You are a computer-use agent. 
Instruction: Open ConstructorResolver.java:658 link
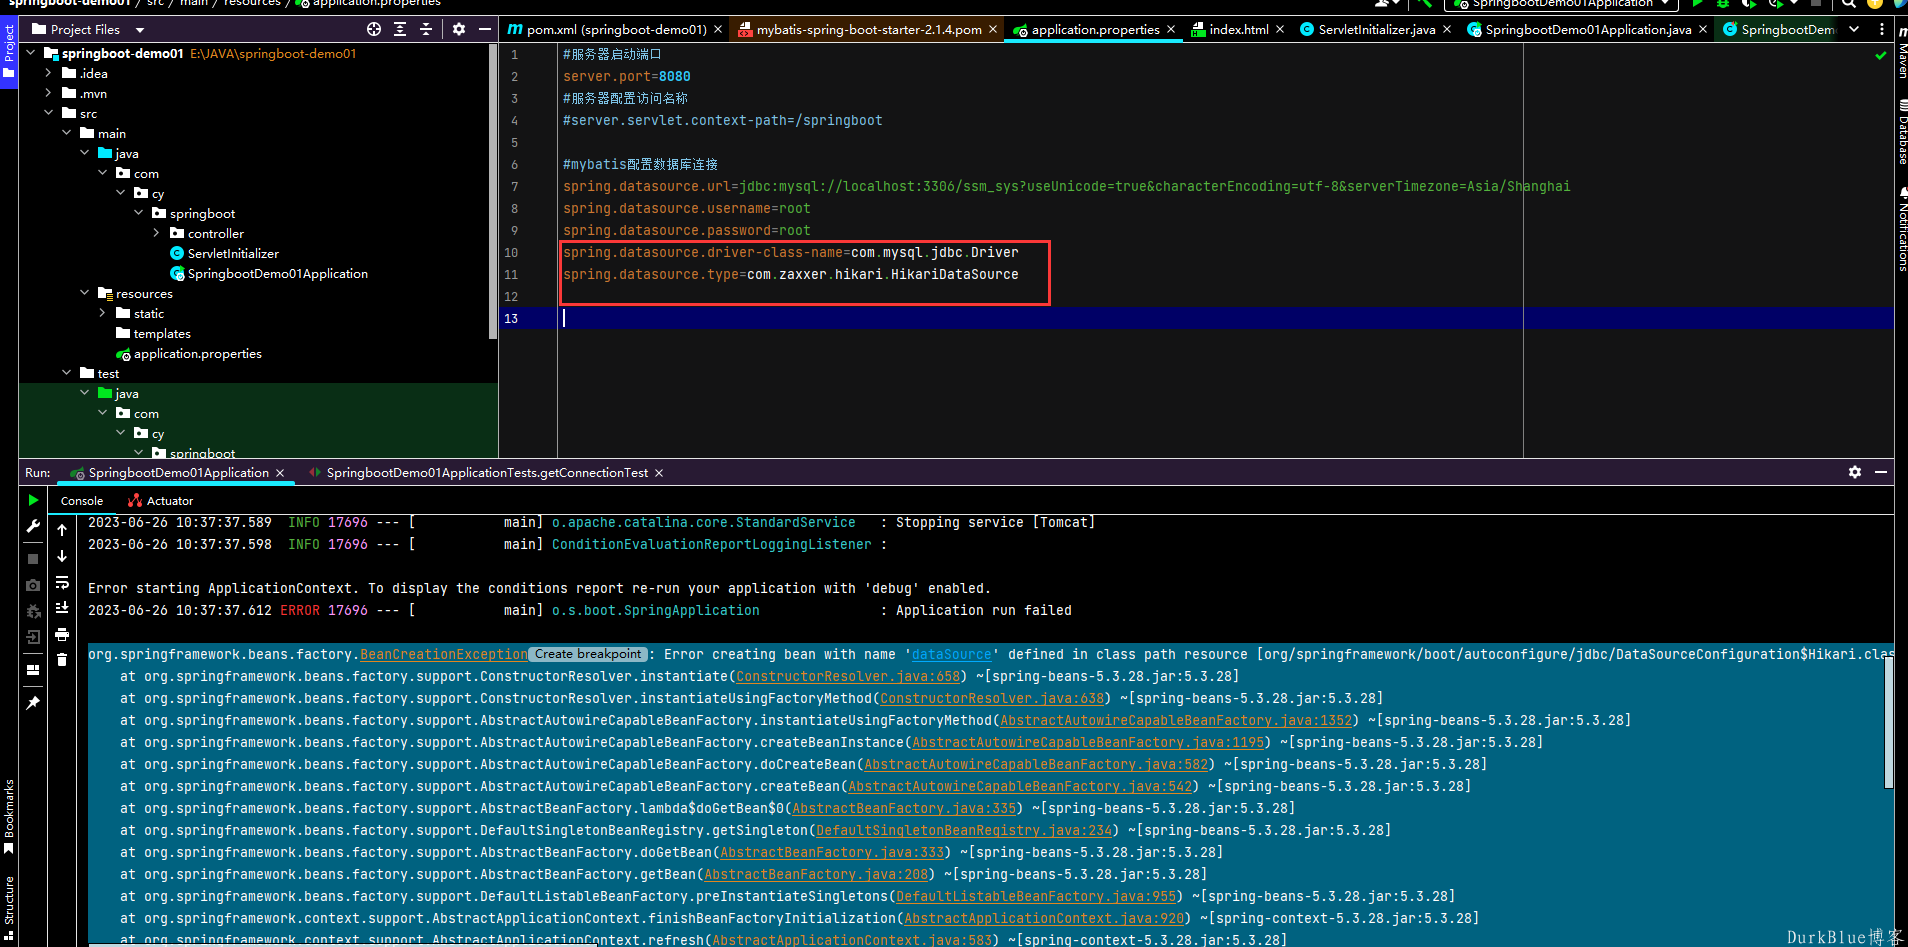point(848,677)
